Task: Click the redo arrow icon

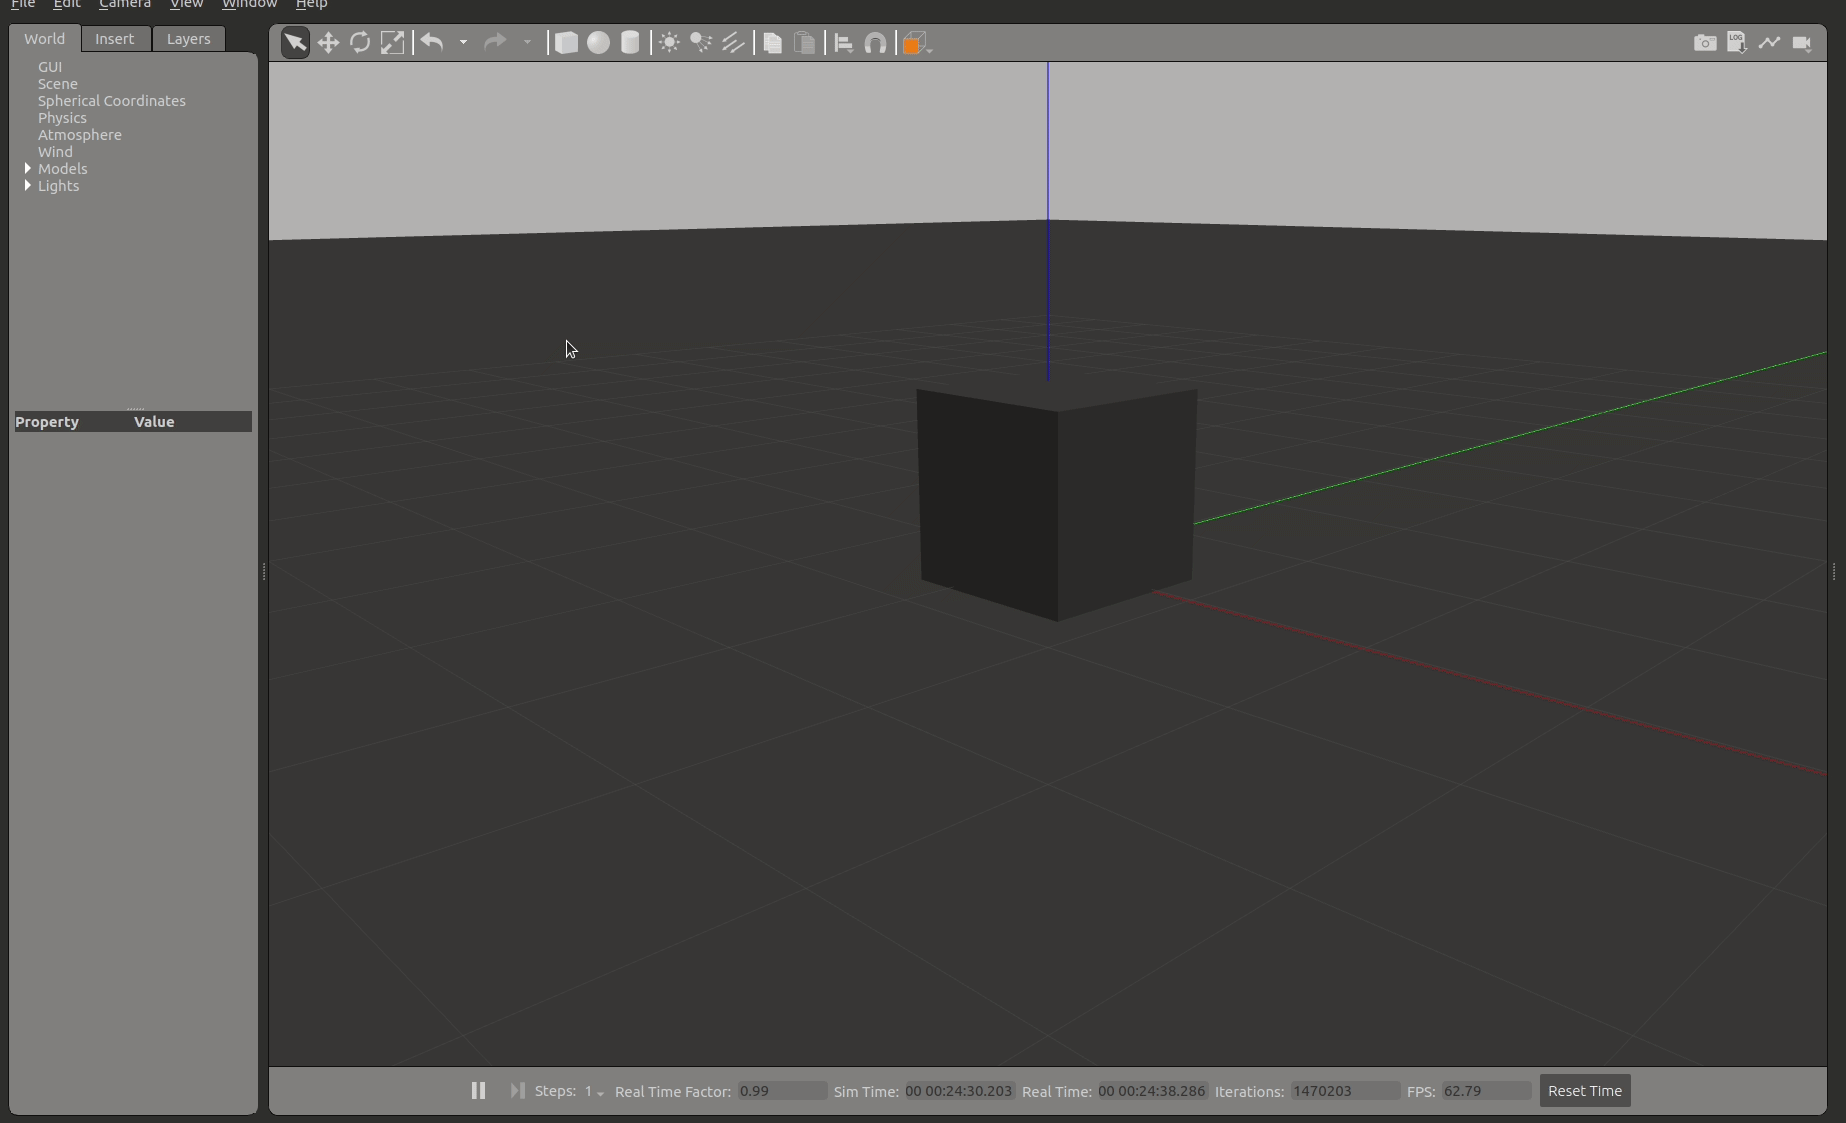Action: [495, 42]
